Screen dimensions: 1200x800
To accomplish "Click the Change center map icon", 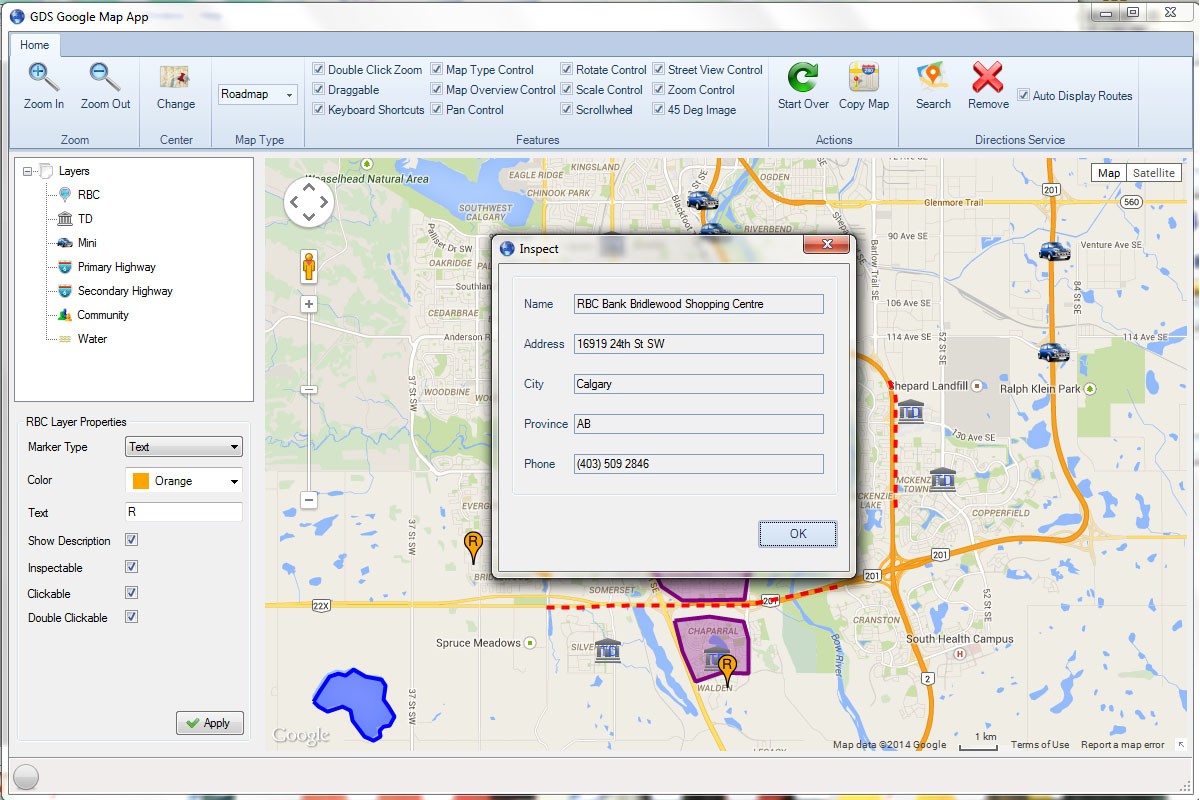I will [x=175, y=77].
